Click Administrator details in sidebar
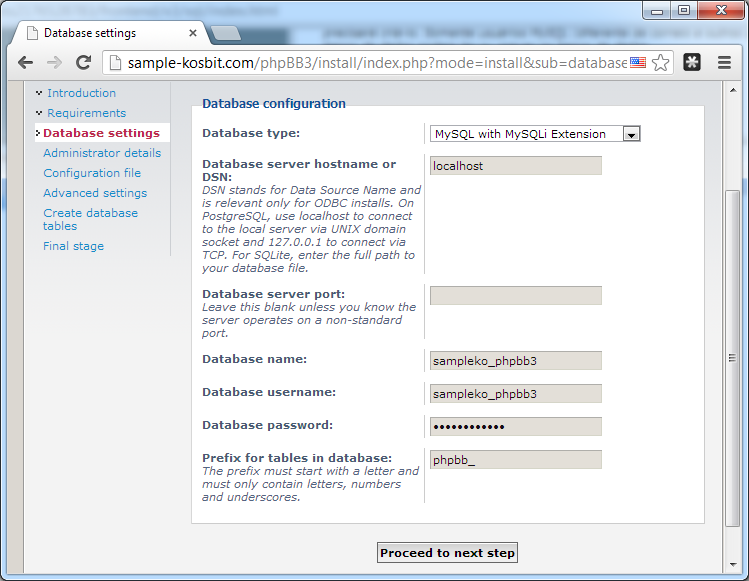Image resolution: width=749 pixels, height=581 pixels. point(102,153)
